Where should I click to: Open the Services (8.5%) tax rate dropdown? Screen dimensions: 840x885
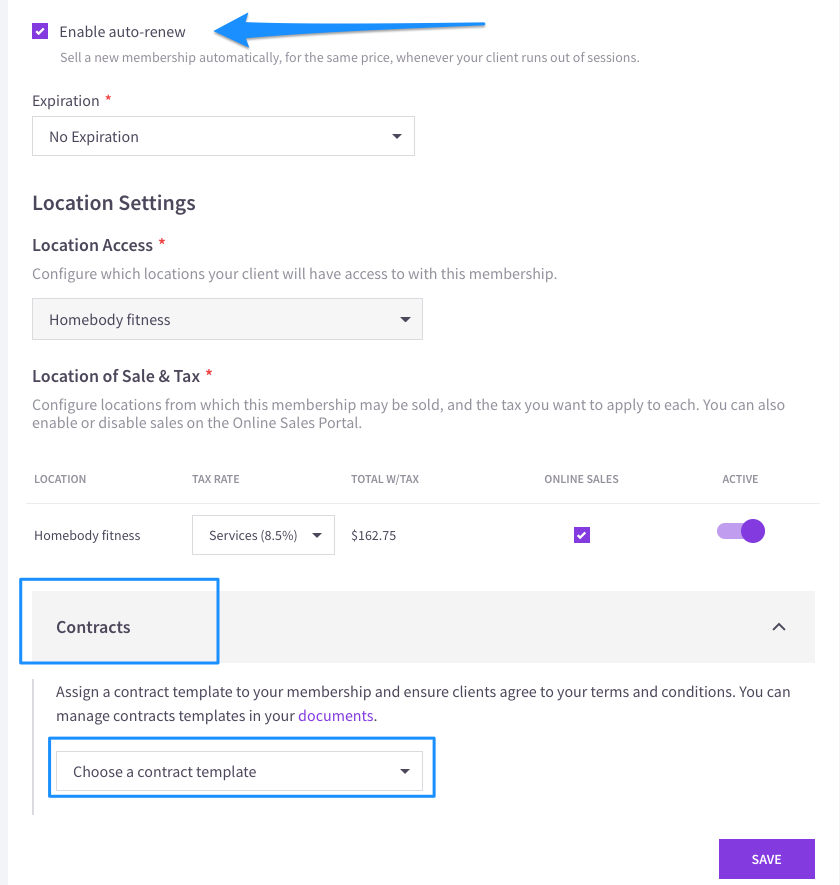tap(263, 535)
